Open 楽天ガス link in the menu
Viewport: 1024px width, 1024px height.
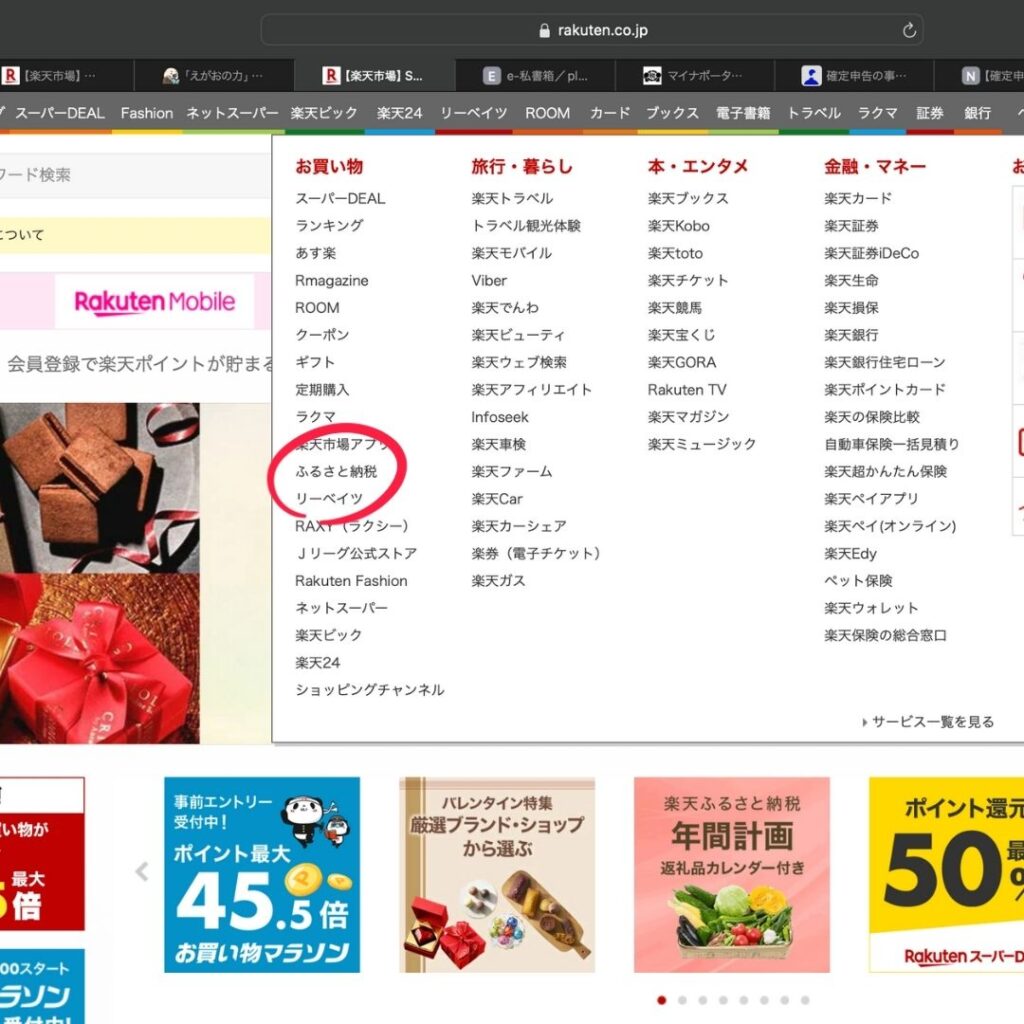point(498,581)
